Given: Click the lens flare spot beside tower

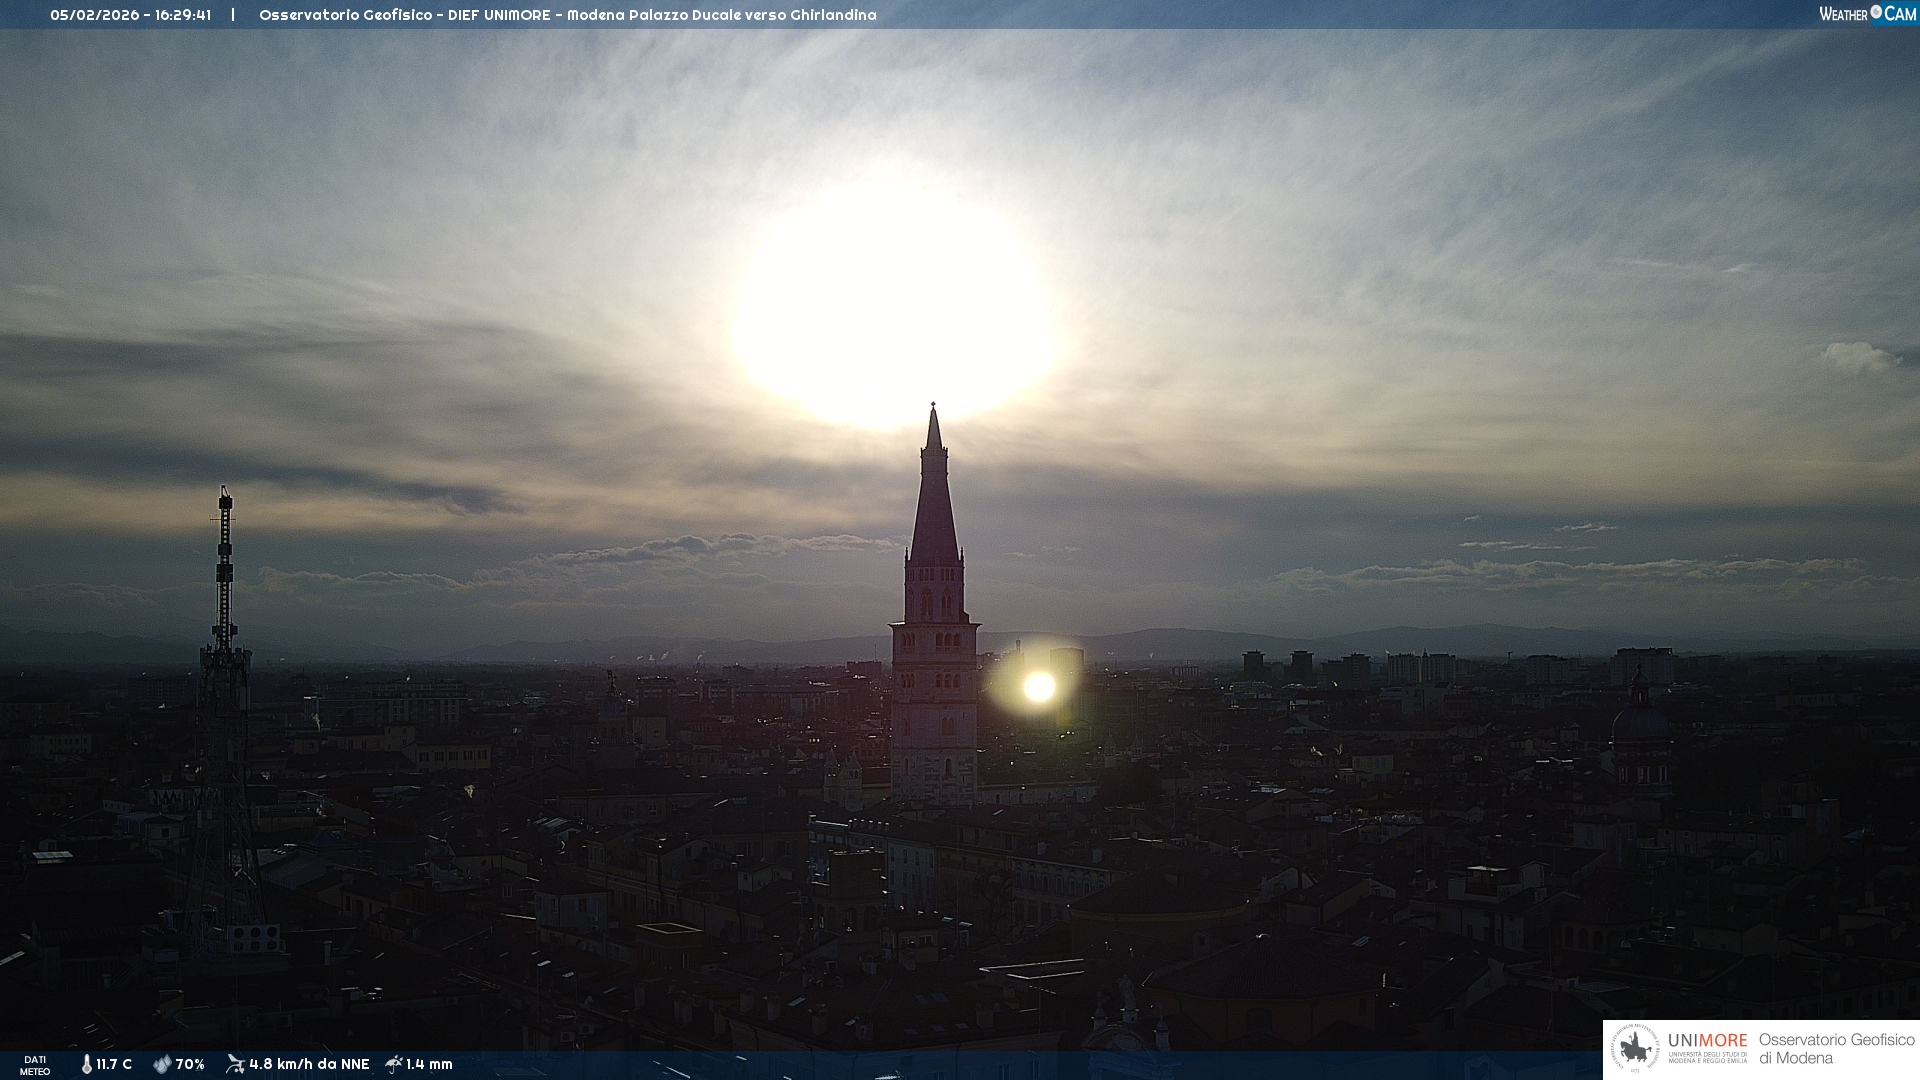Looking at the screenshot, I should coord(1039,686).
